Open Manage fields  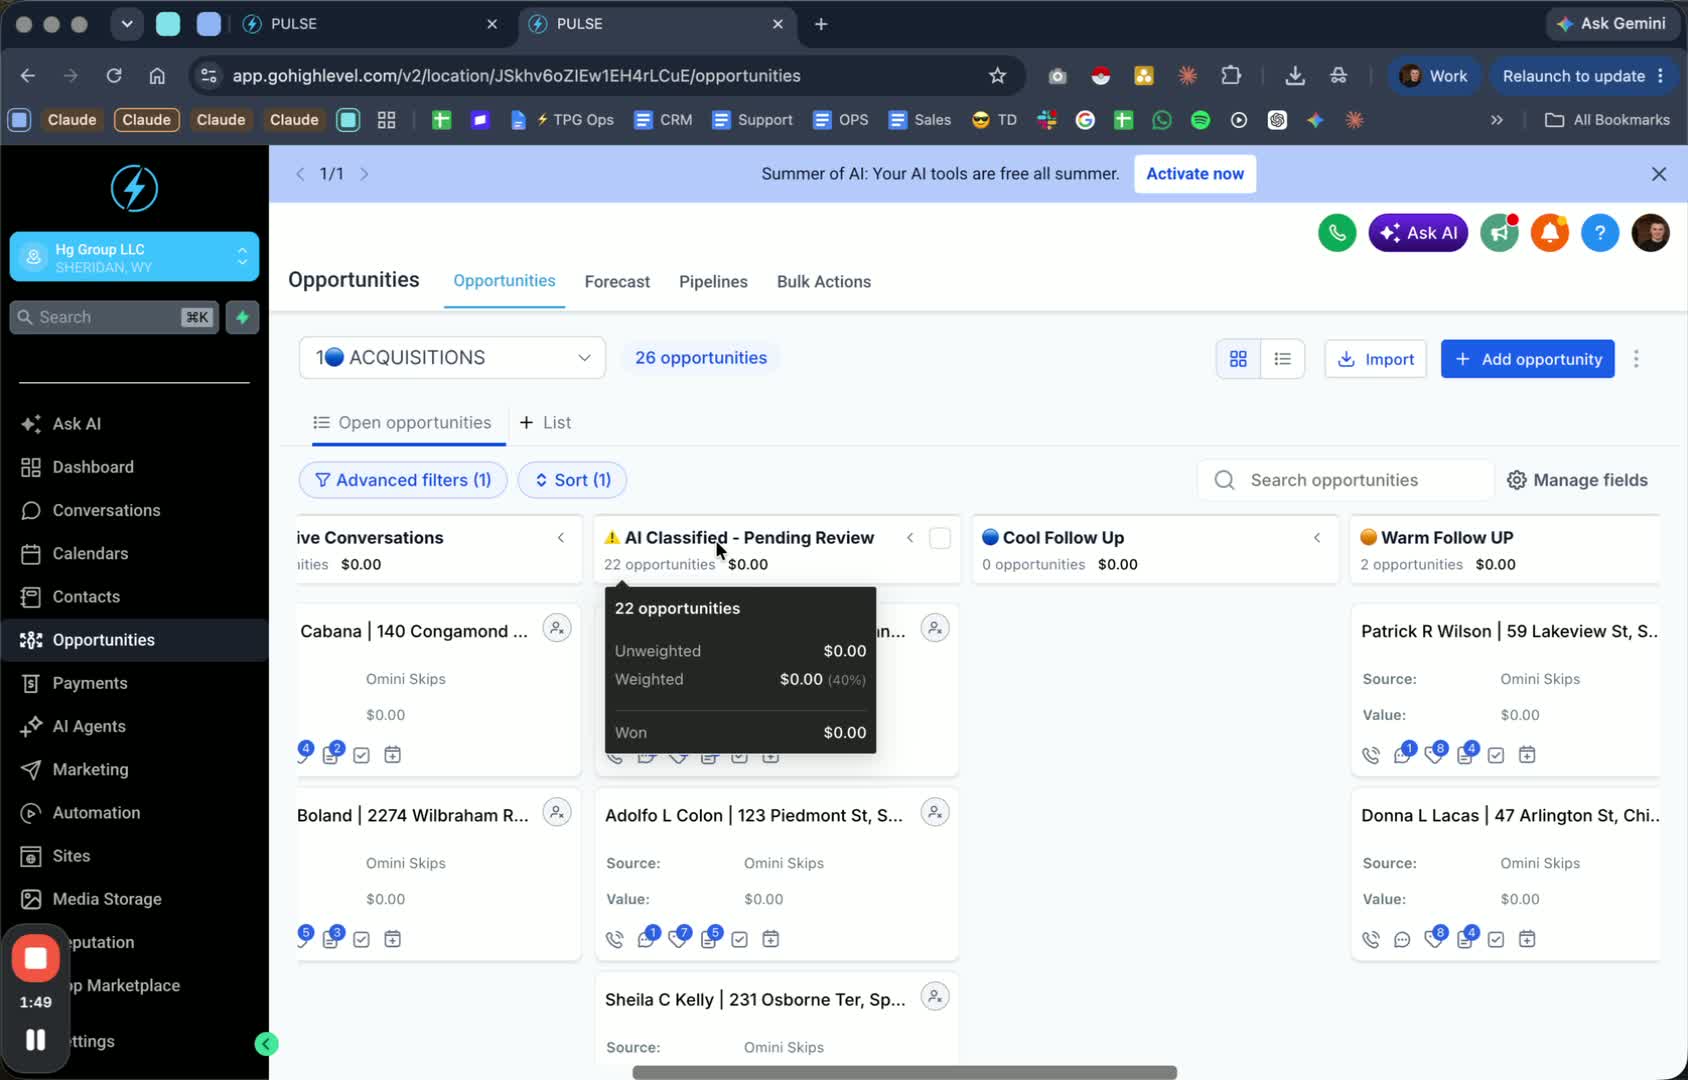point(1577,480)
